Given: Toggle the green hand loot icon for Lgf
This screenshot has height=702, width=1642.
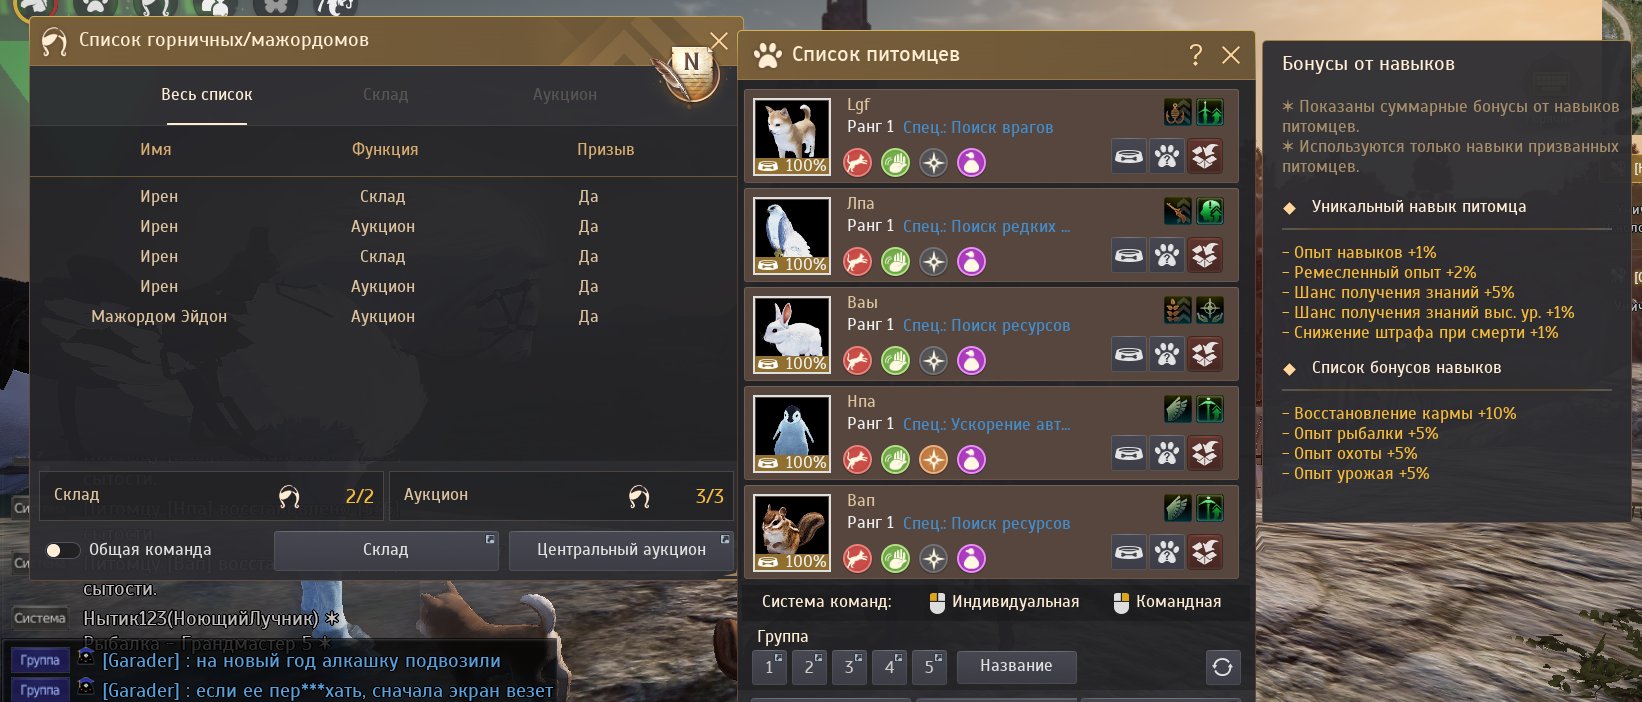Looking at the screenshot, I should [896, 163].
